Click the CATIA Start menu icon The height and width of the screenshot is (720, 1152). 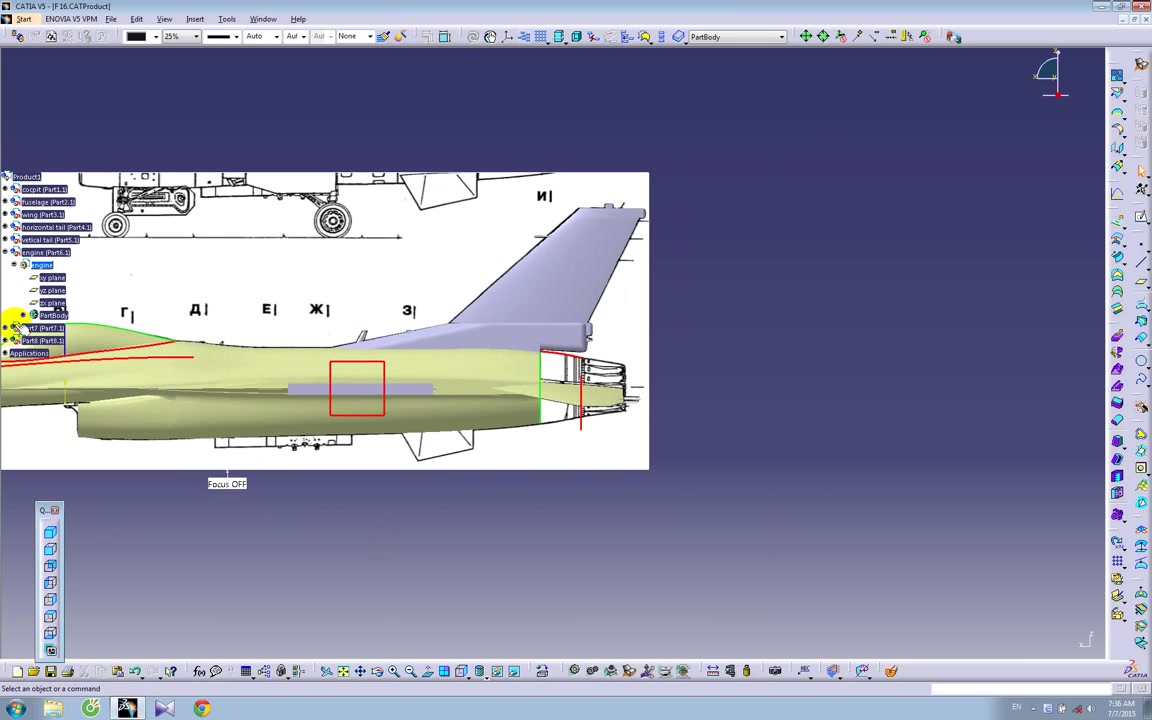7,19
